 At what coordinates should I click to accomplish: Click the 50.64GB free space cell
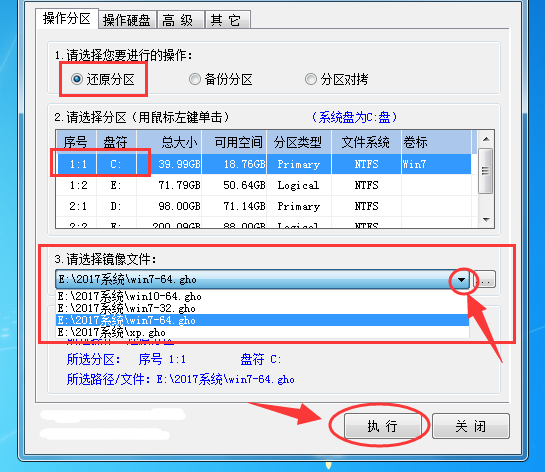click(234, 185)
